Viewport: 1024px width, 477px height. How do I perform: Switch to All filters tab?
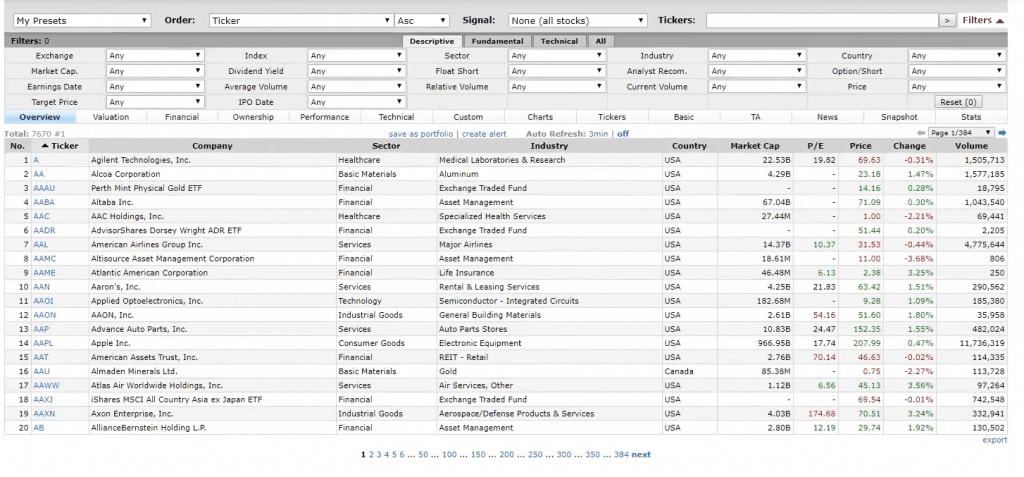(601, 41)
